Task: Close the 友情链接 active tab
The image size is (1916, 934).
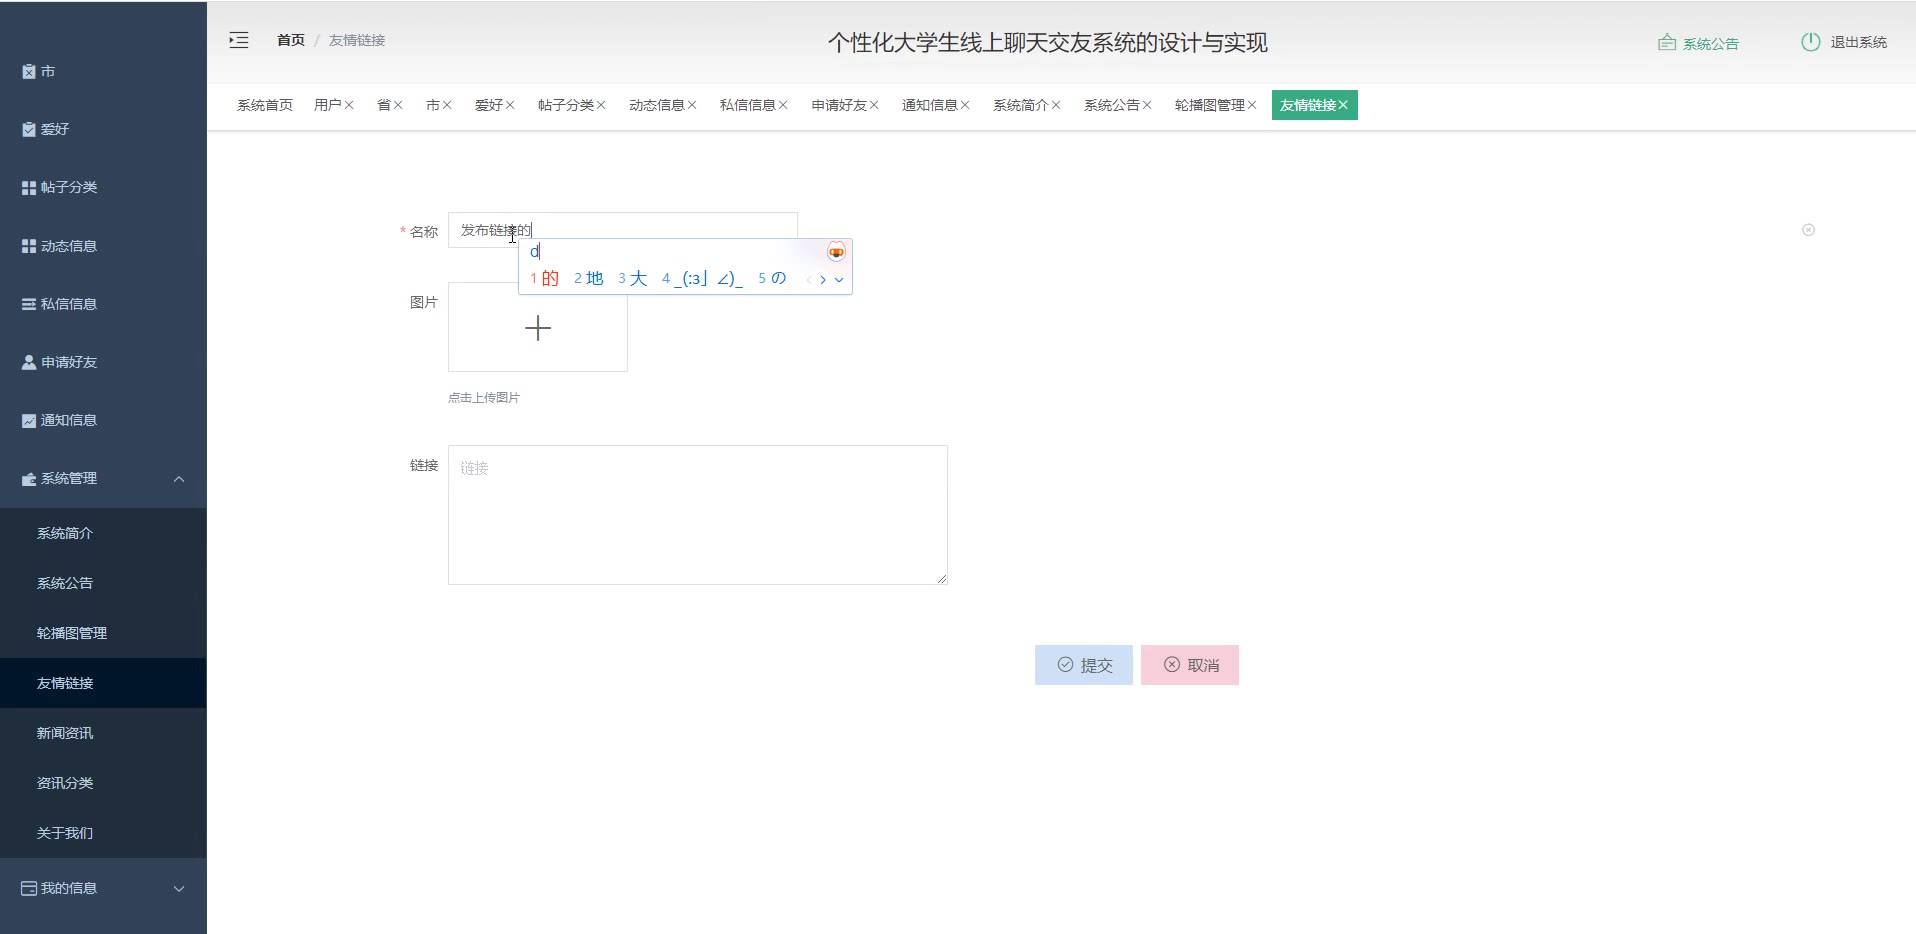Action: tap(1343, 105)
